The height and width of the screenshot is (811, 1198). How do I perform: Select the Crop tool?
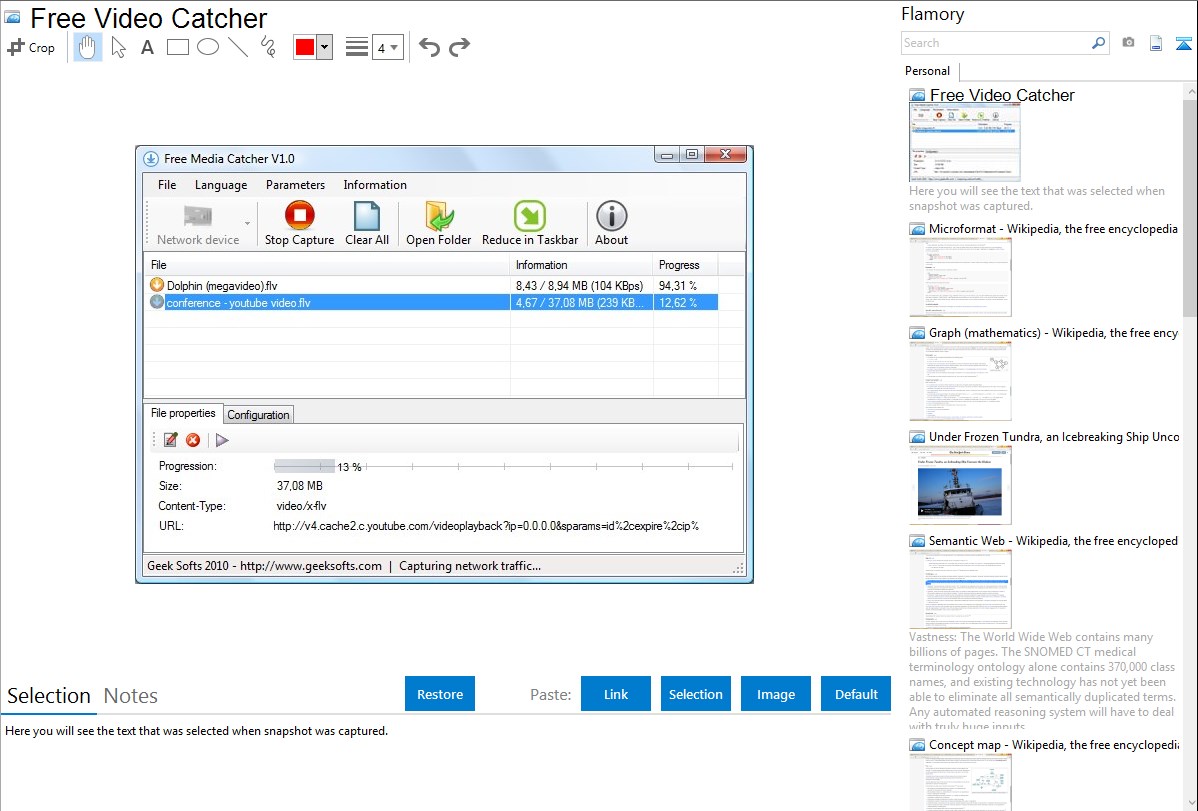[31, 47]
